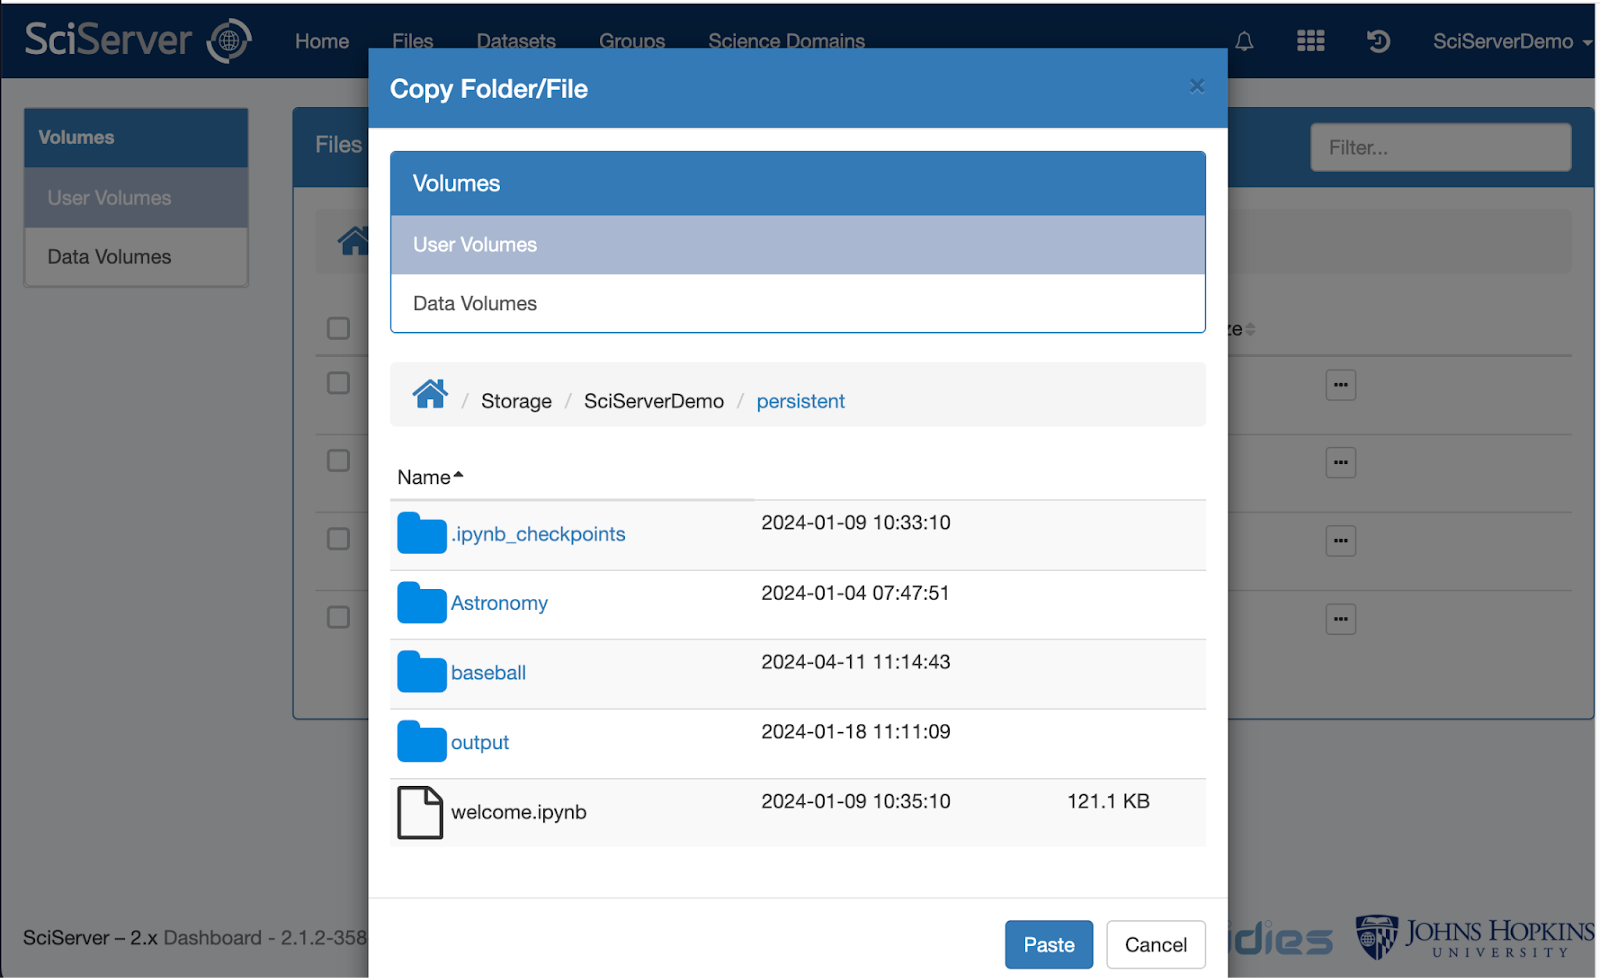The width and height of the screenshot is (1600, 978).
Task: Open the Home menu item
Action: (322, 41)
